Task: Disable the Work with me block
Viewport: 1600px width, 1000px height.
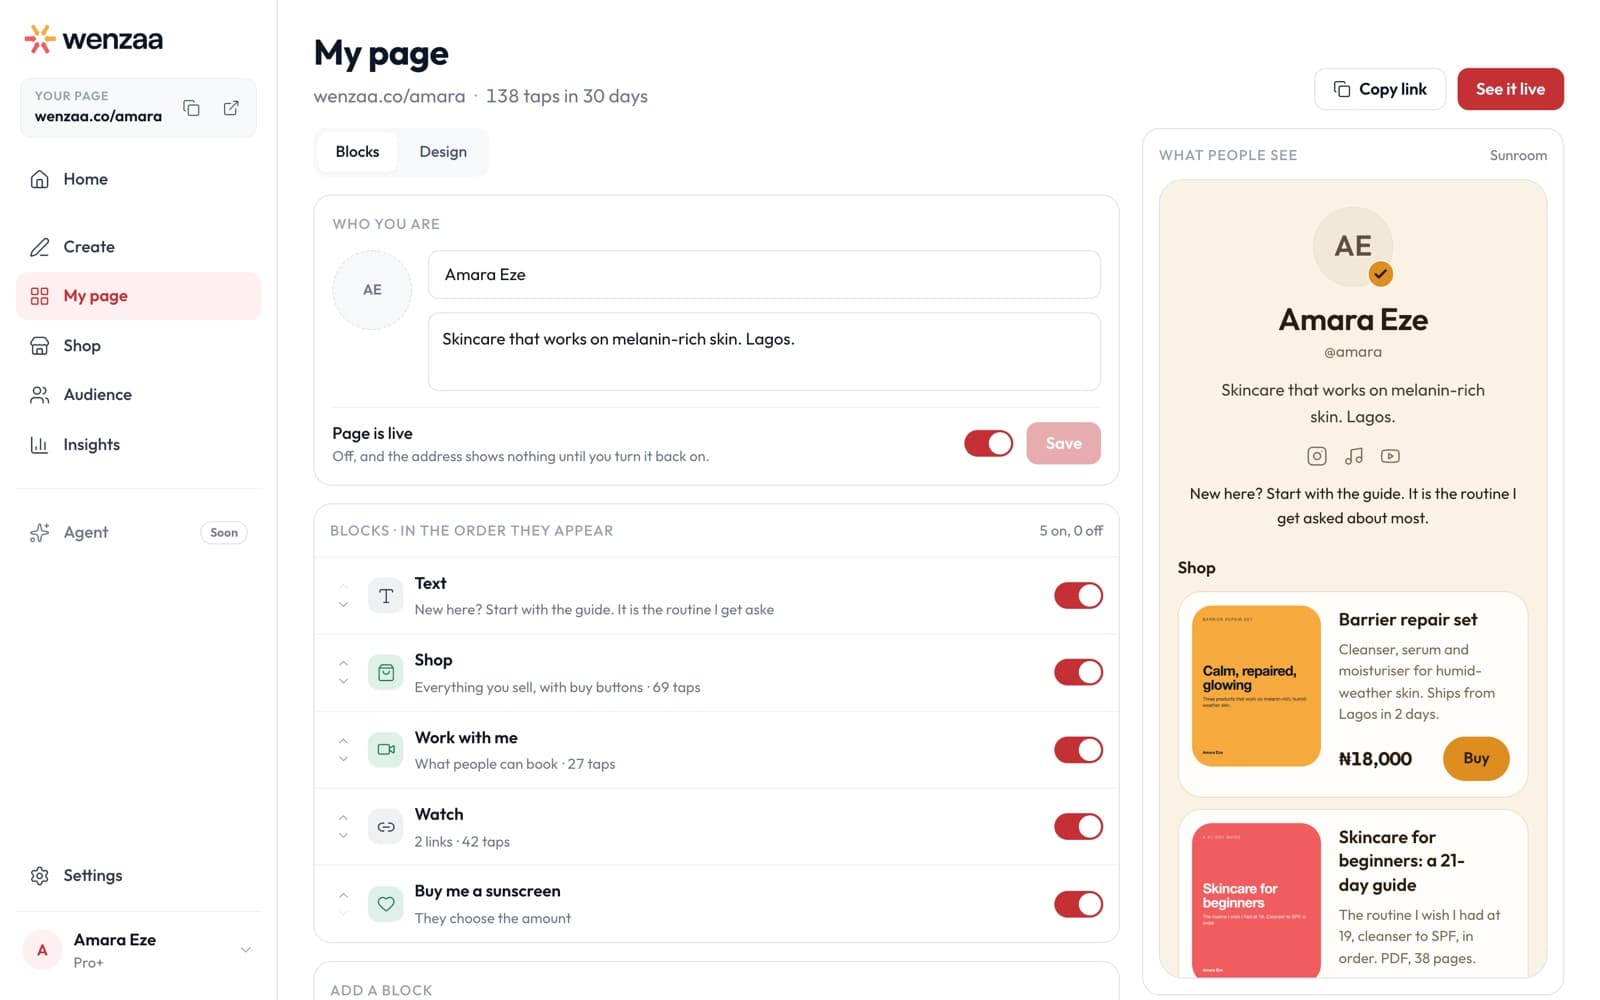Action: pyautogui.click(x=1078, y=750)
